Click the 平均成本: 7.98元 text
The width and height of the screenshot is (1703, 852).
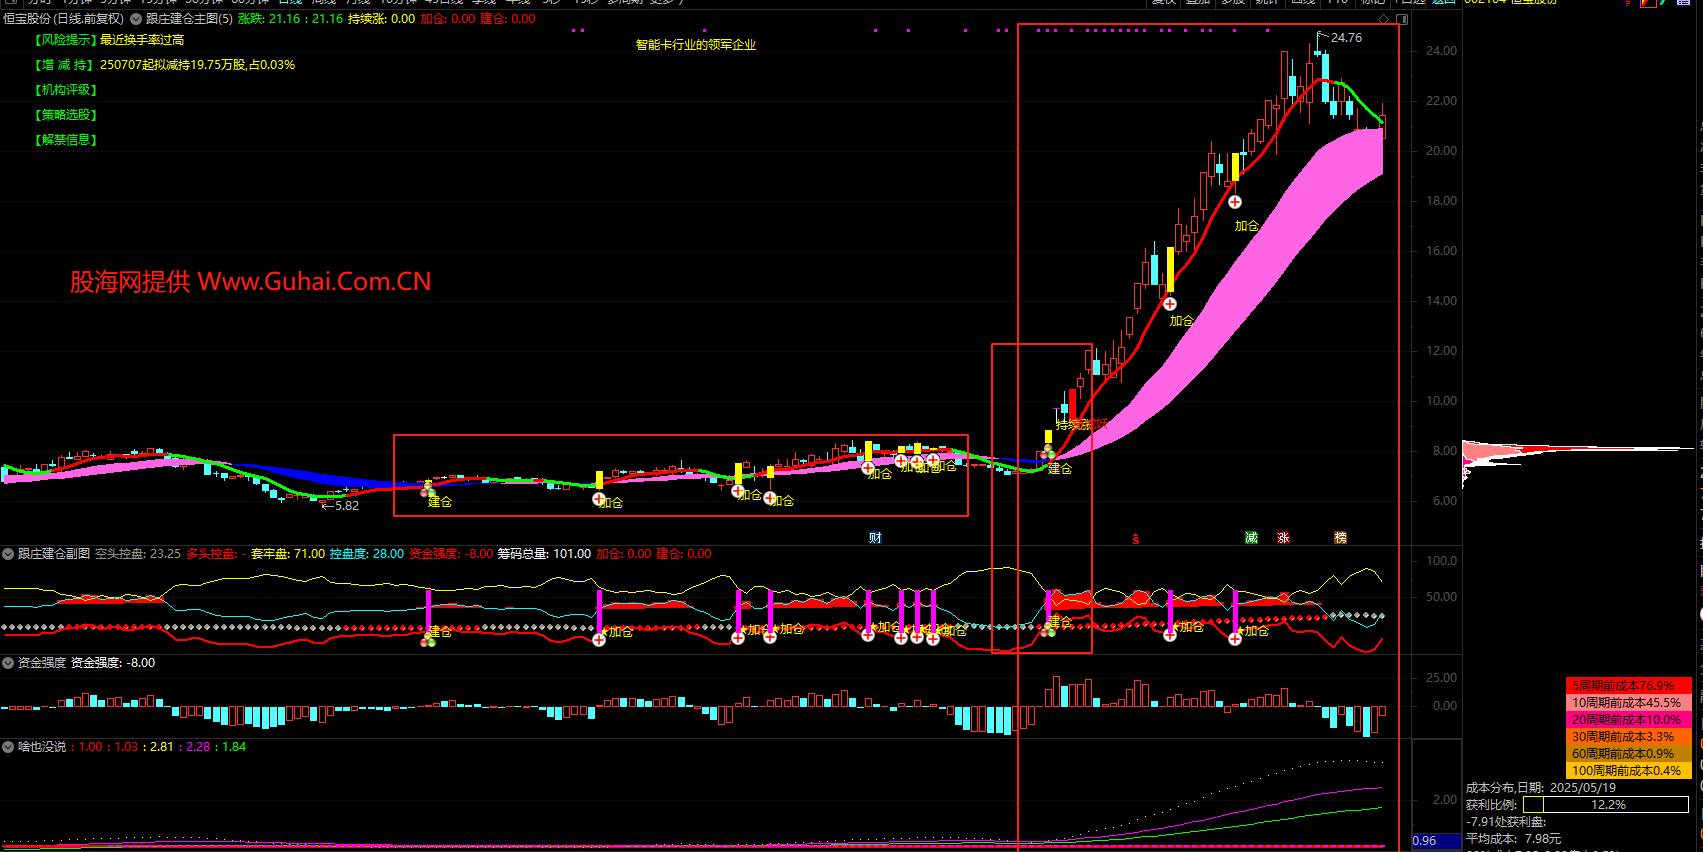[x=1513, y=839]
